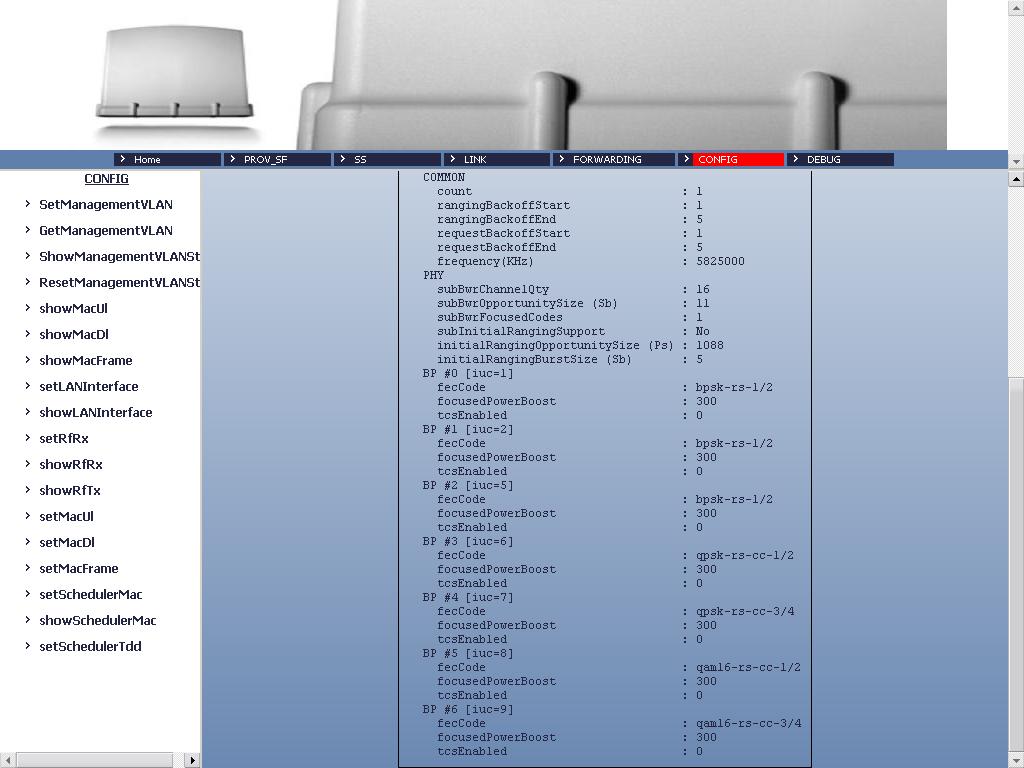The height and width of the screenshot is (768, 1024).
Task: Open the GetManagementVLAN page
Action: tap(106, 231)
